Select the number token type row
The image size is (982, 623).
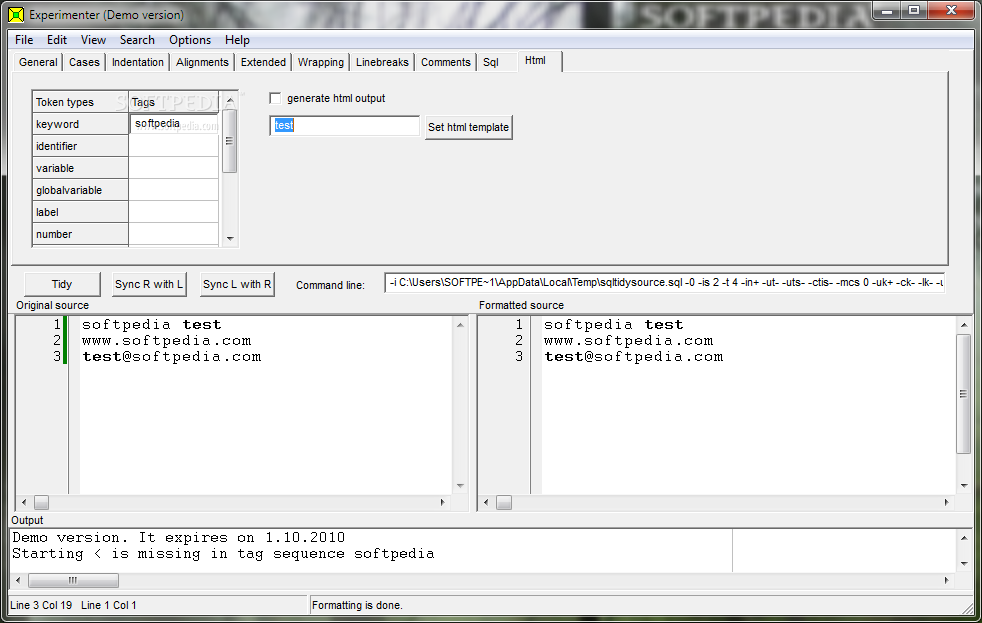click(x=80, y=234)
